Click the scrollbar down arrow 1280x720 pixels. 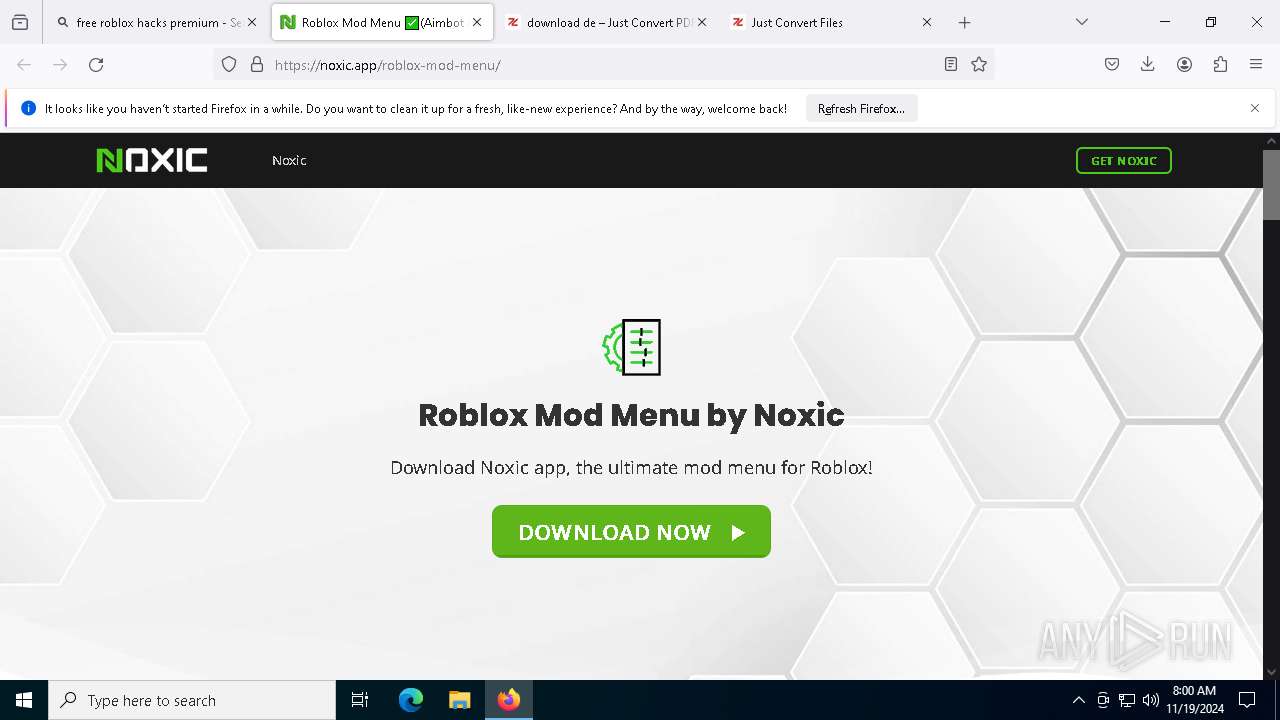[1271, 672]
